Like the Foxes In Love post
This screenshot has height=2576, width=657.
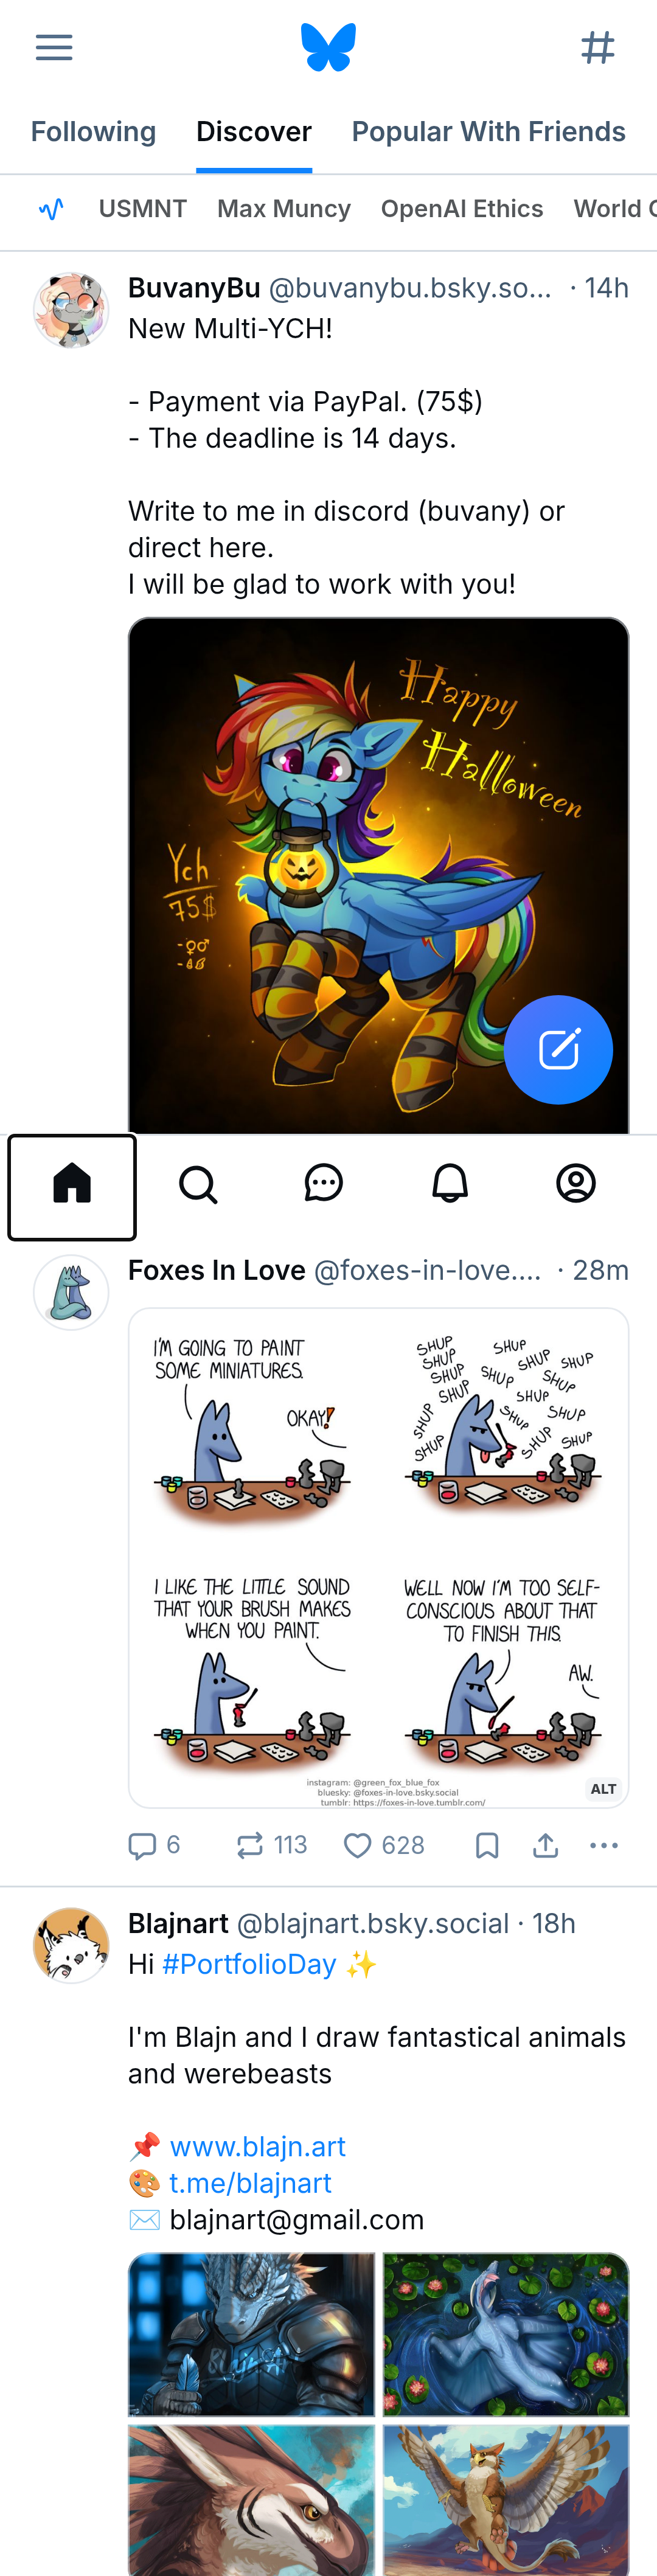(x=384, y=1845)
